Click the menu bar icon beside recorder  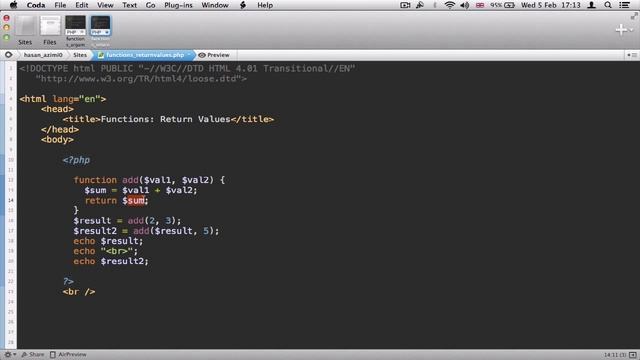point(420,5)
